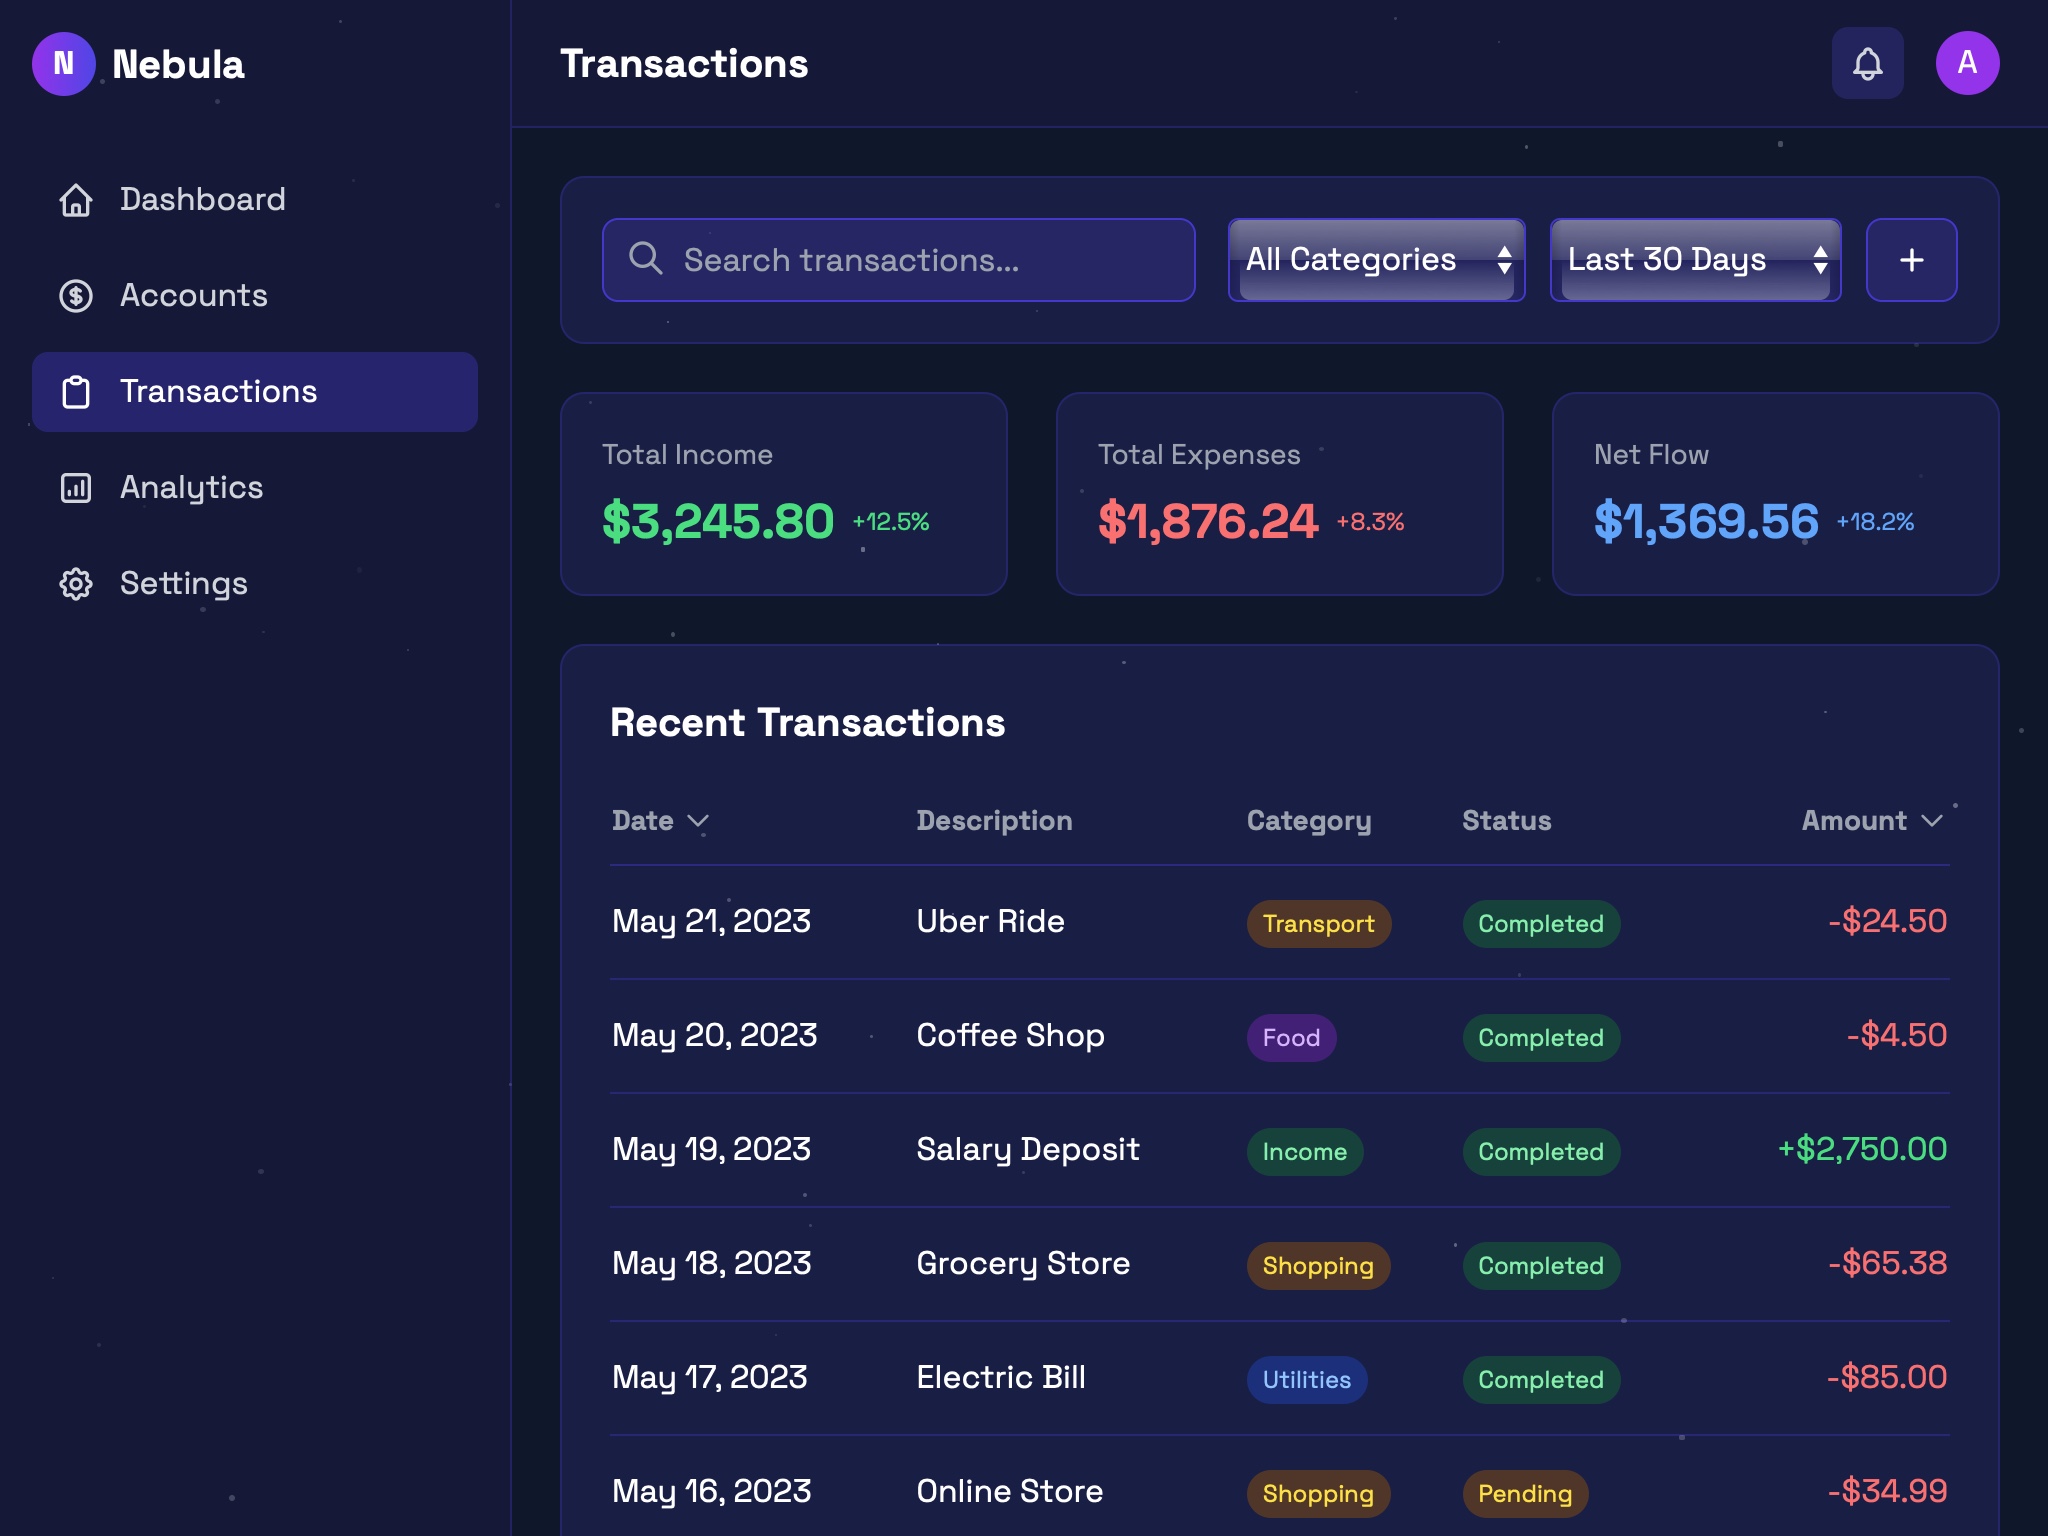Click the Settings gear icon
Screen dimensions: 2048x1536
coord(76,584)
